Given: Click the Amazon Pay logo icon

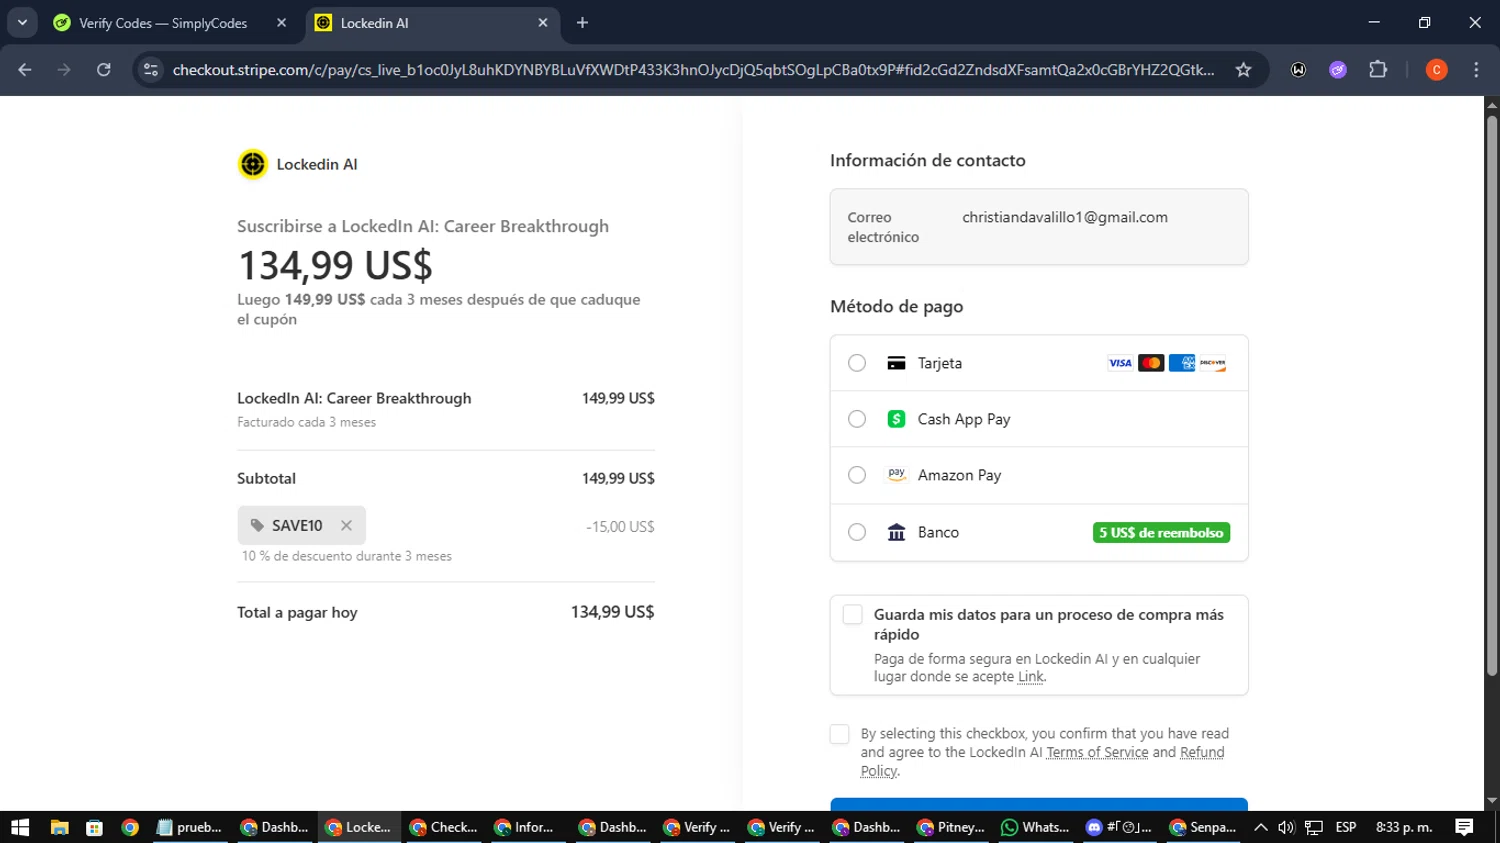Looking at the screenshot, I should tap(896, 475).
